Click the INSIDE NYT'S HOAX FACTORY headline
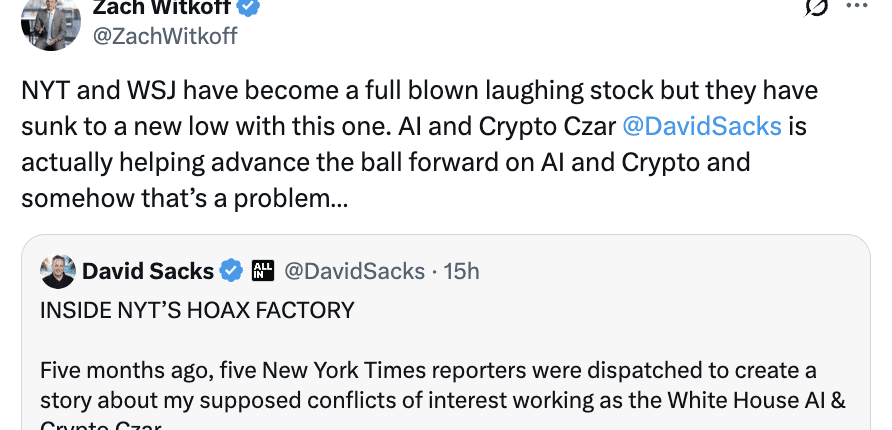892x430 pixels. point(197,310)
